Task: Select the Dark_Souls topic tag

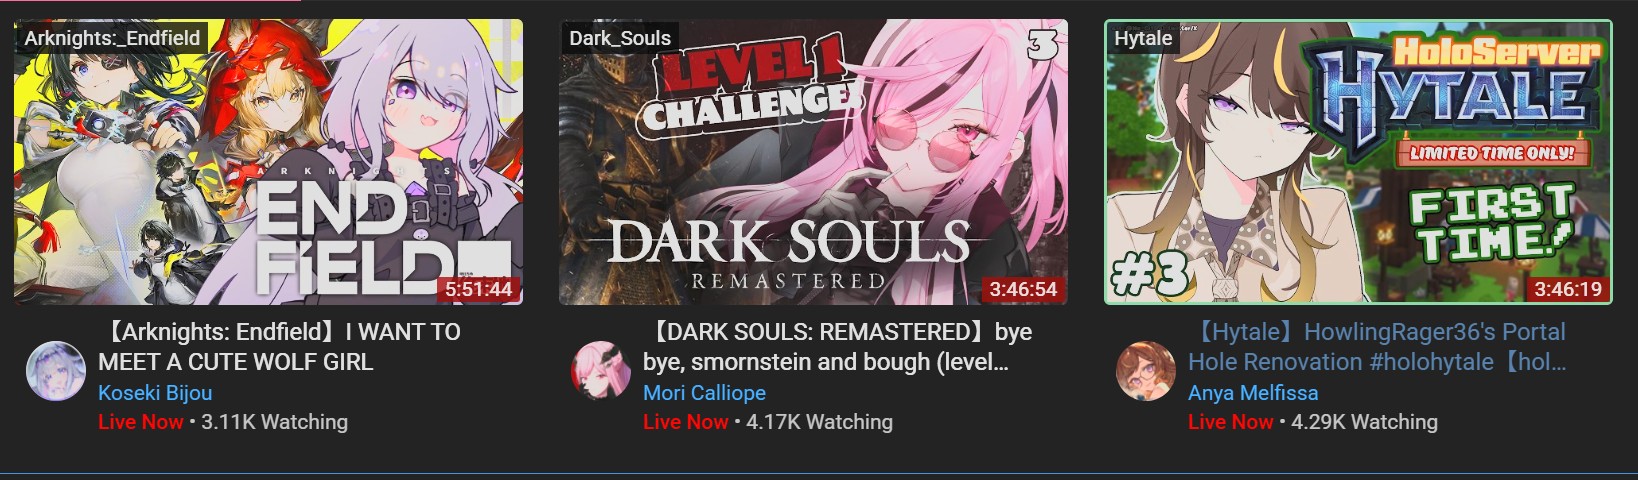Action: pyautogui.click(x=620, y=38)
